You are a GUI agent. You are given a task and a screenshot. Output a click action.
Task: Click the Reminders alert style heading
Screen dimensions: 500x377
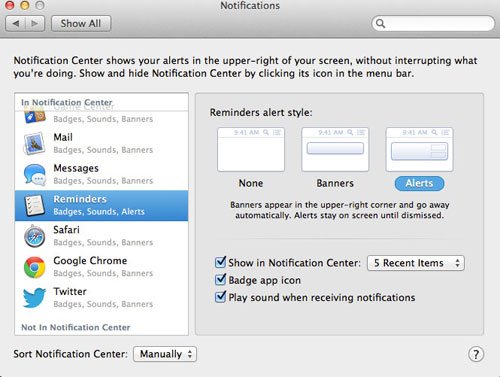coord(261,113)
